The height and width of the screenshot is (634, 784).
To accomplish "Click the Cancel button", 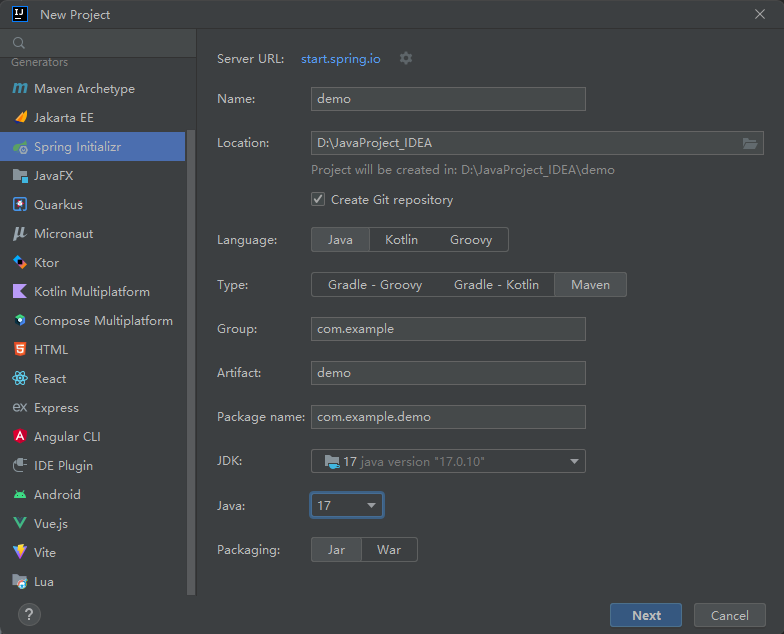I will pyautogui.click(x=730, y=615).
